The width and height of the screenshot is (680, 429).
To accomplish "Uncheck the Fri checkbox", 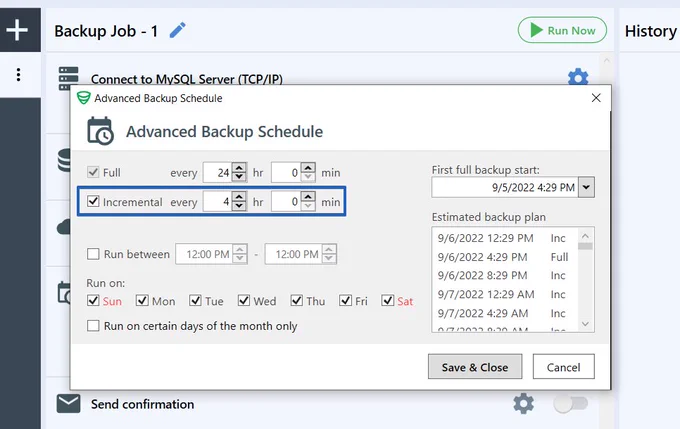I will pos(345,300).
